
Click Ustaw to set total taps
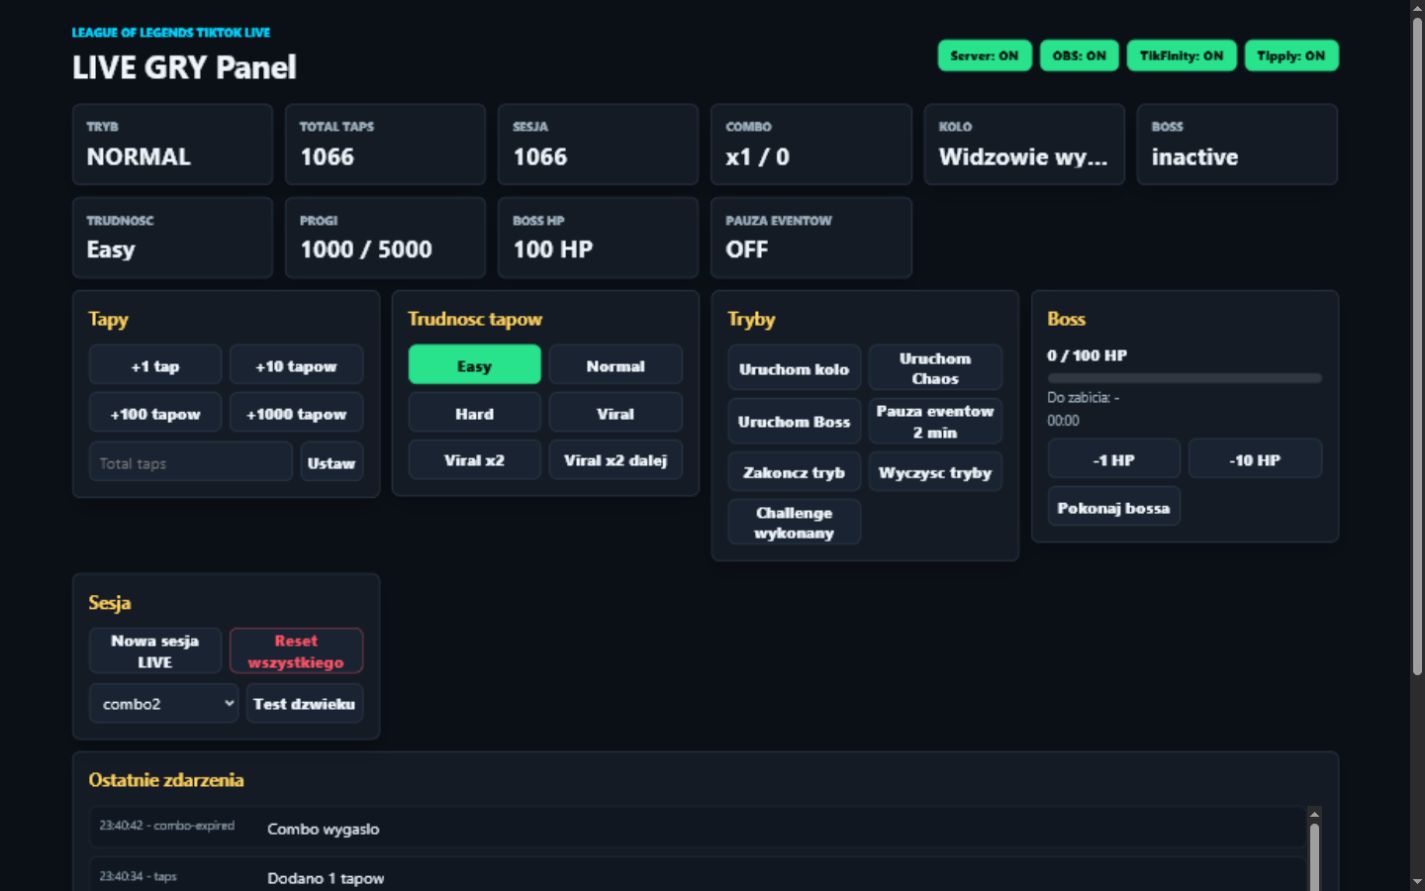[332, 462]
